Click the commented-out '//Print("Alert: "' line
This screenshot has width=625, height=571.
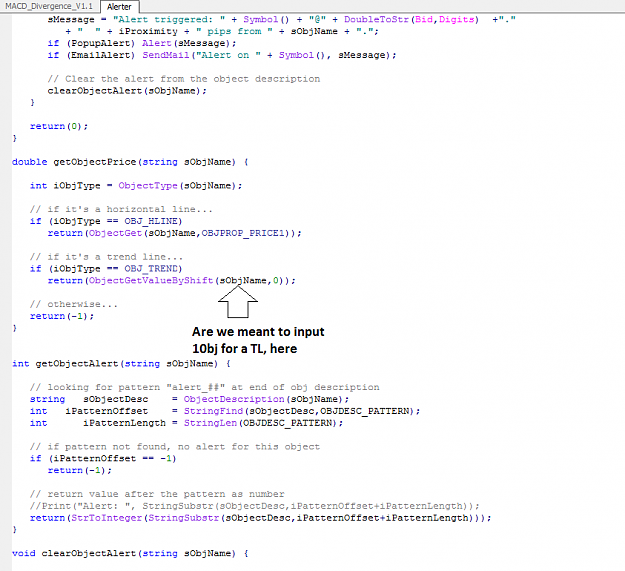click(x=254, y=506)
